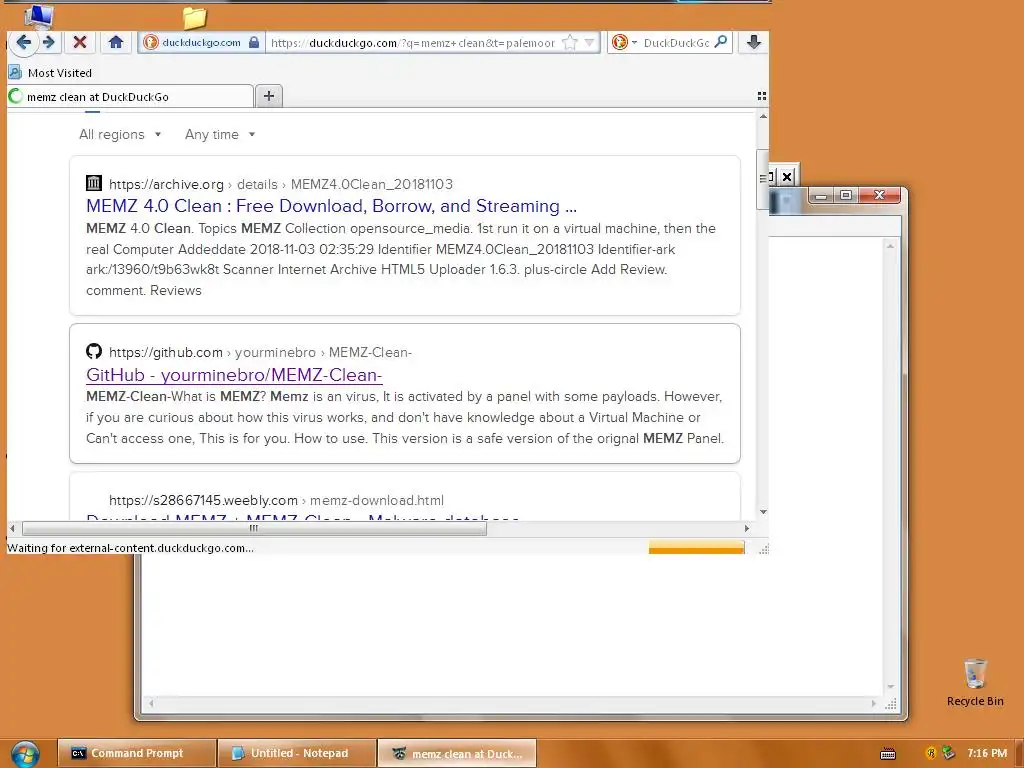Open a new tab with the plus button
1024x768 pixels.
pos(268,96)
